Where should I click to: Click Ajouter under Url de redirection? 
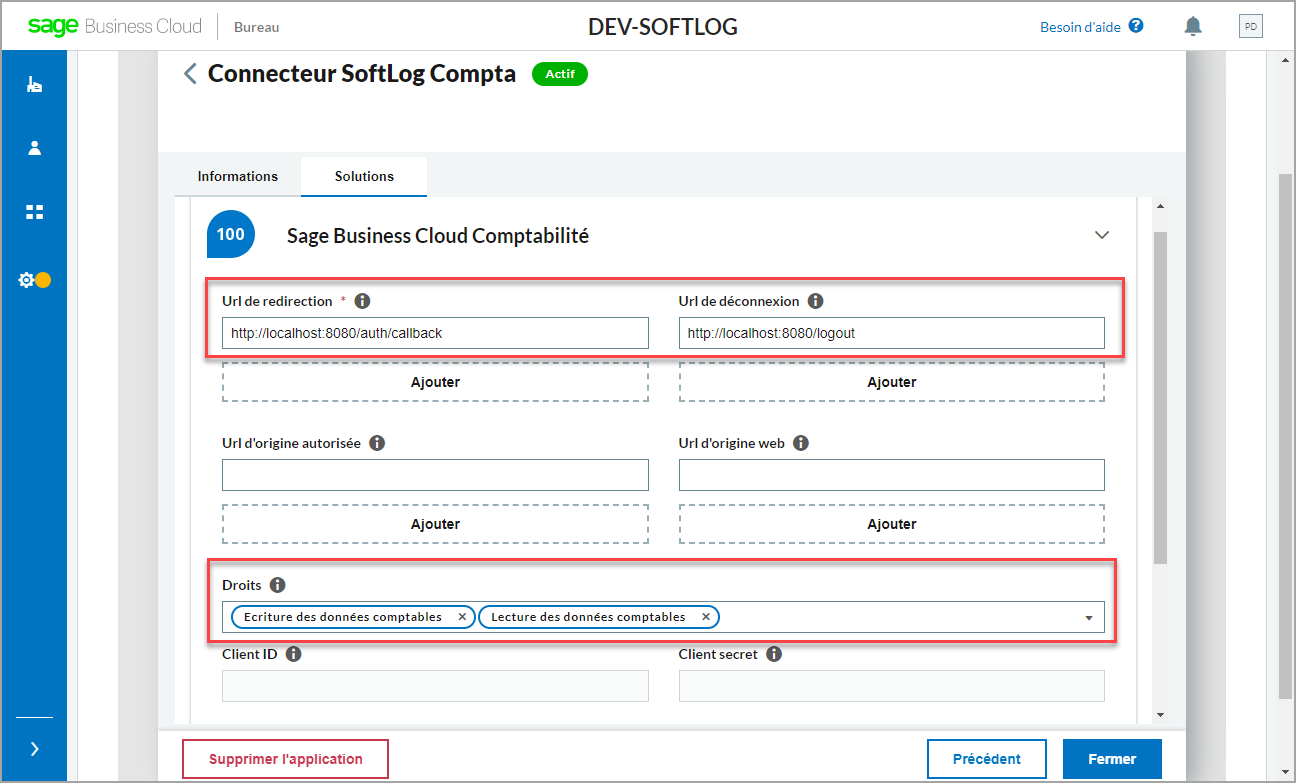click(435, 382)
